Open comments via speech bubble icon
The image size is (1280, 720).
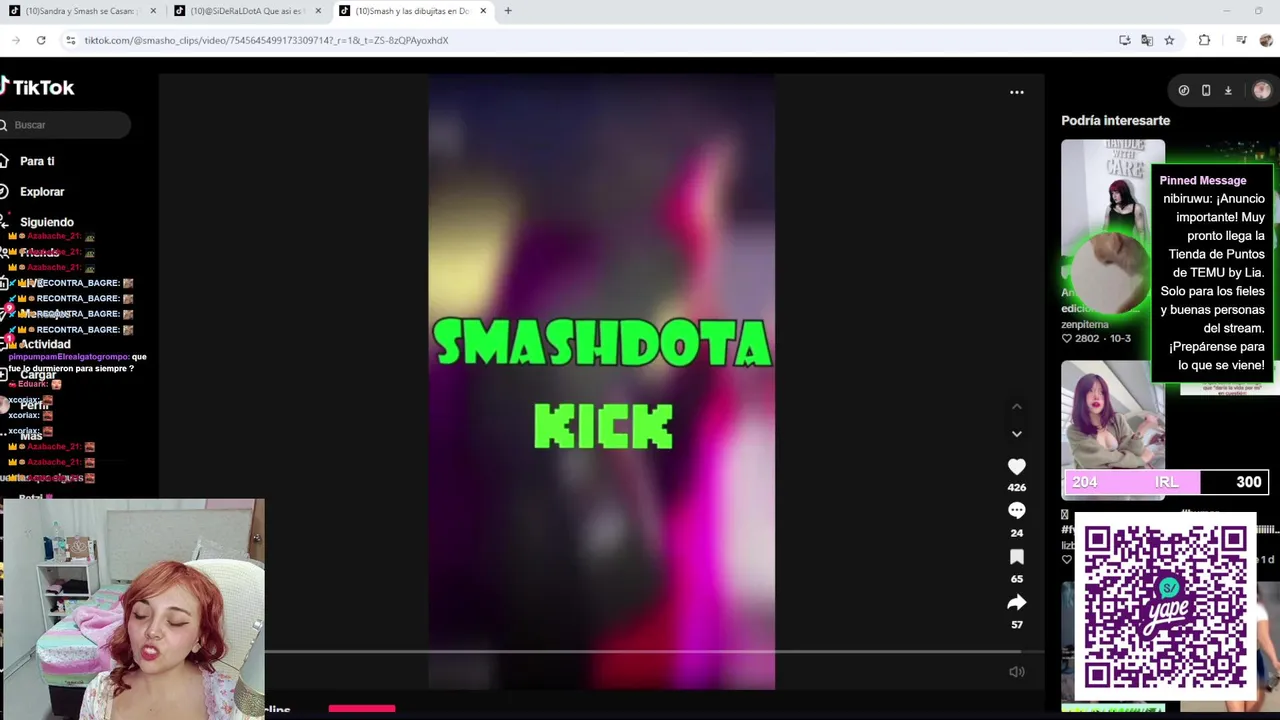tap(1016, 511)
